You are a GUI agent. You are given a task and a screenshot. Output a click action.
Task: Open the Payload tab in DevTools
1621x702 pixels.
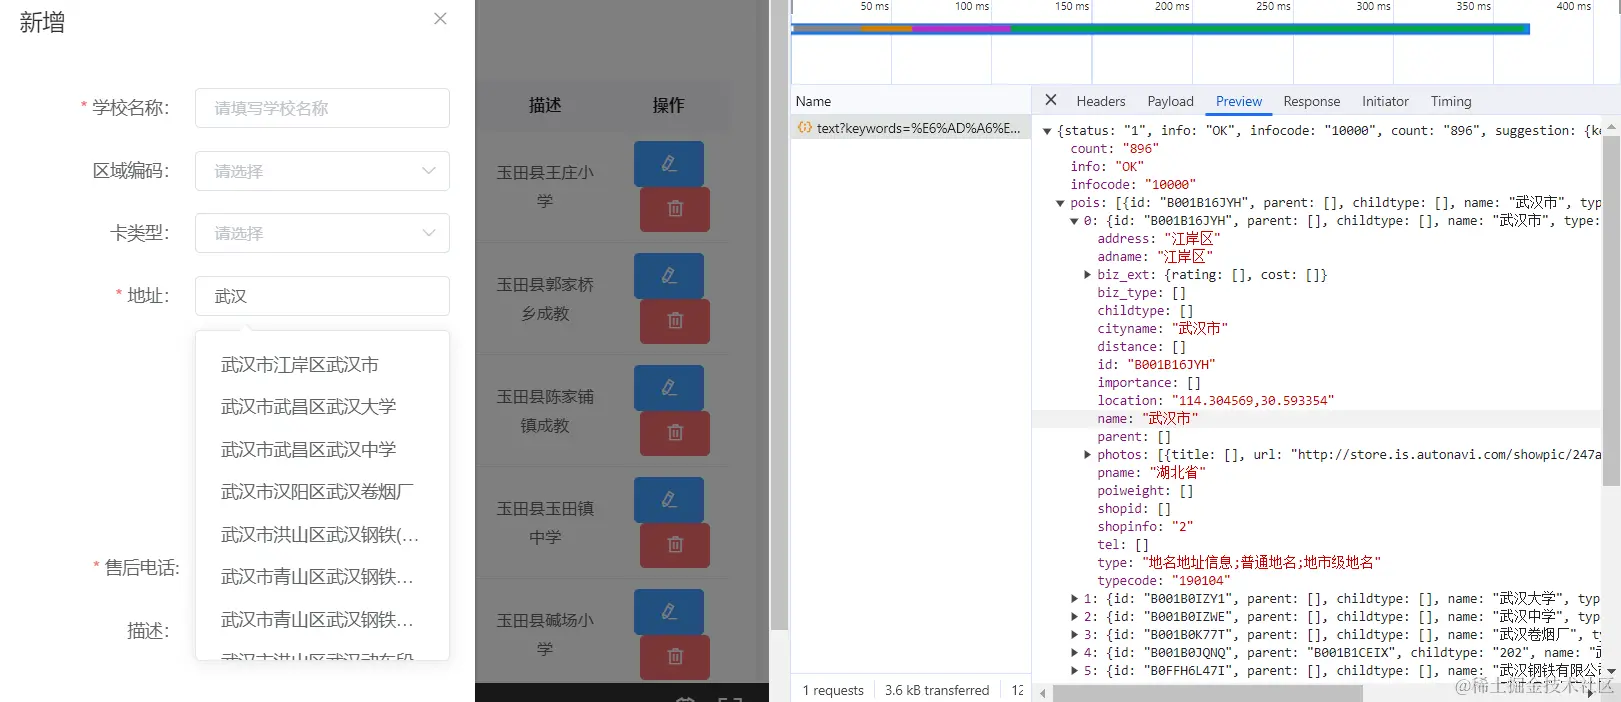coord(1170,101)
